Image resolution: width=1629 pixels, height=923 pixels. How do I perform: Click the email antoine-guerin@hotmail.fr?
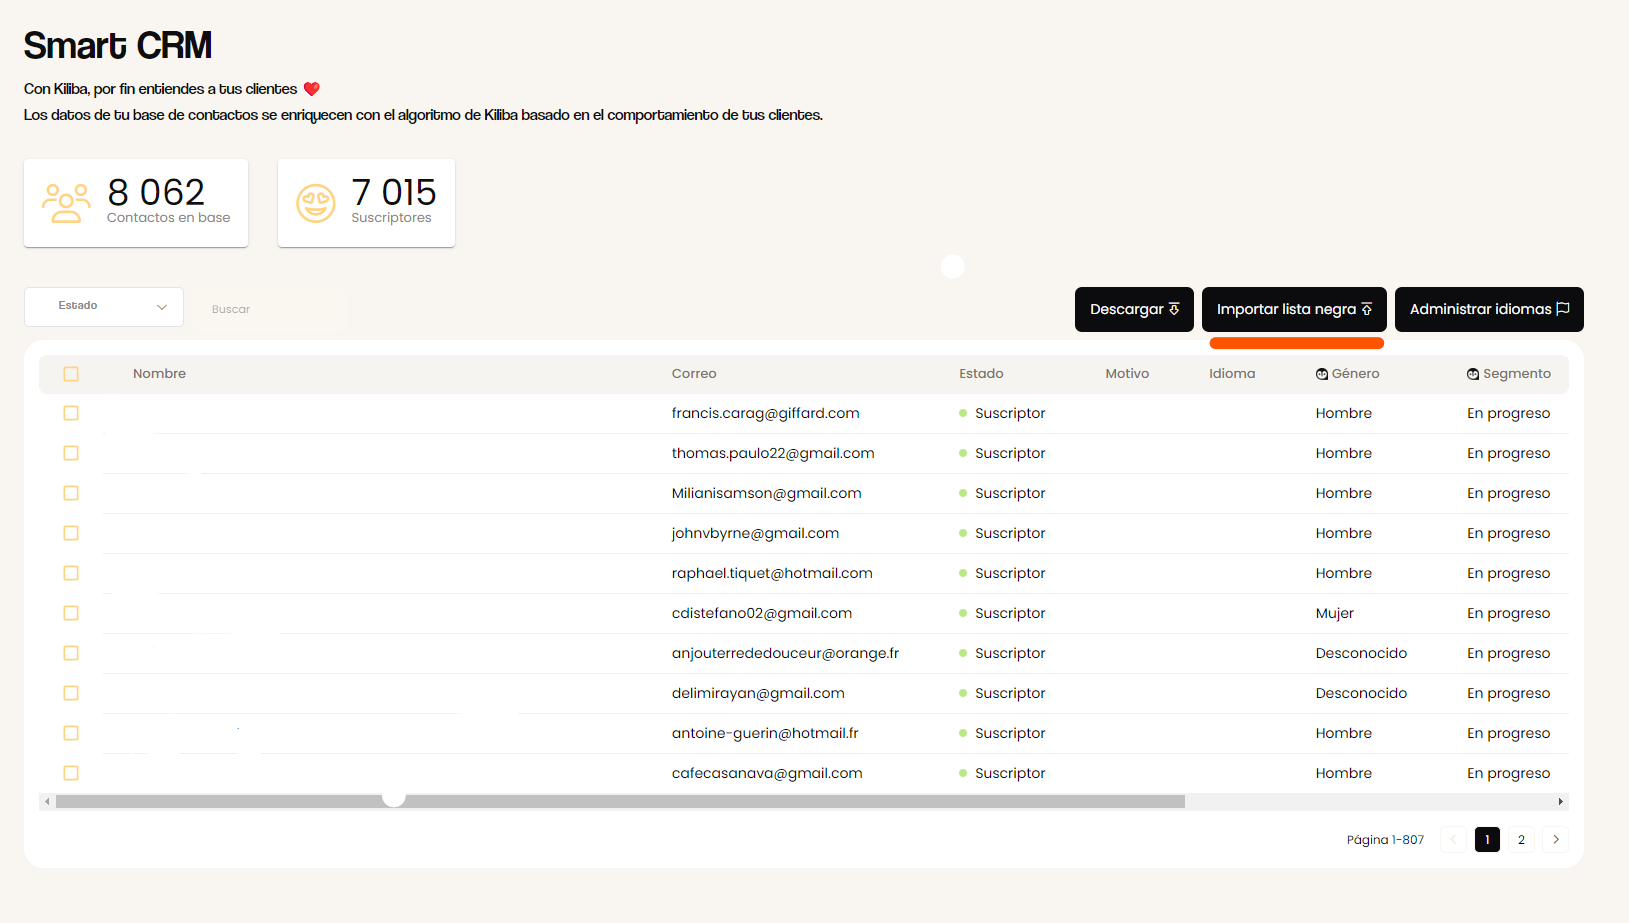[x=765, y=733]
